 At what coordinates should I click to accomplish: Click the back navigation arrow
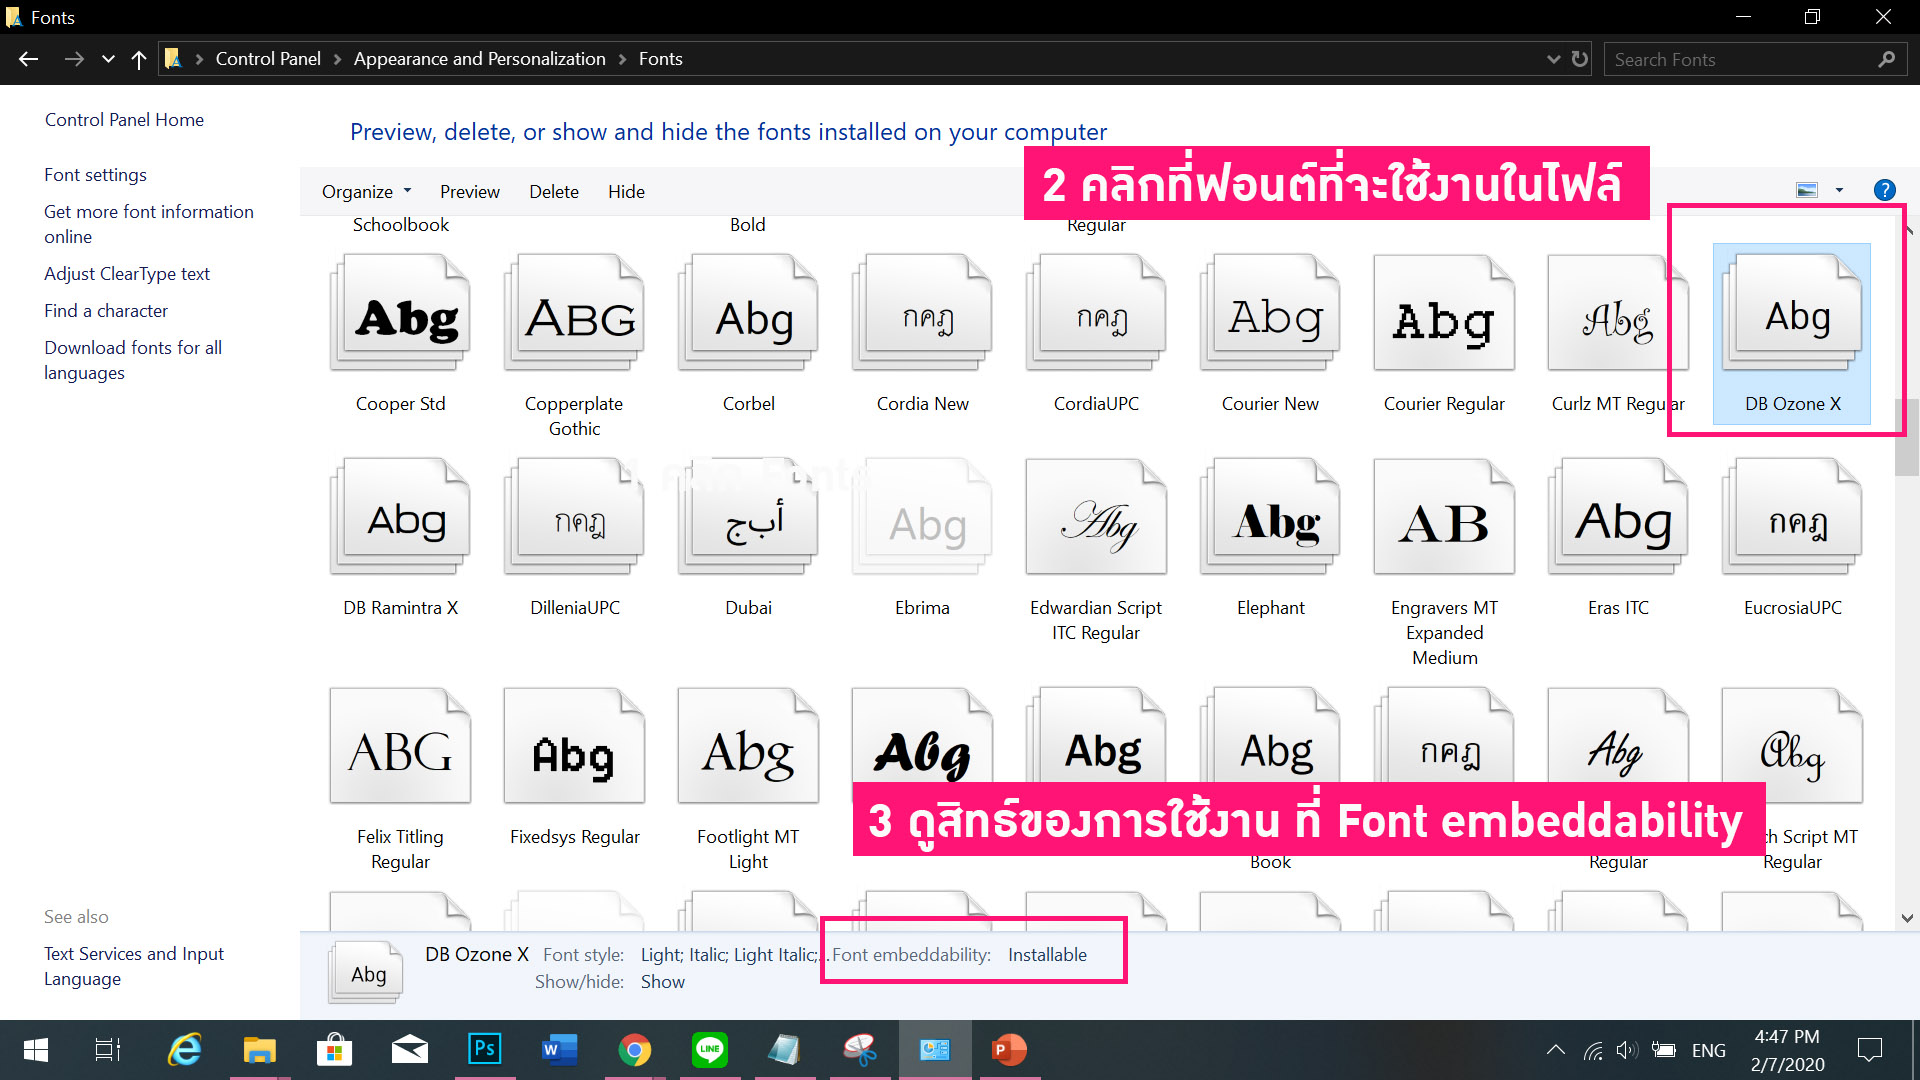pos(29,59)
